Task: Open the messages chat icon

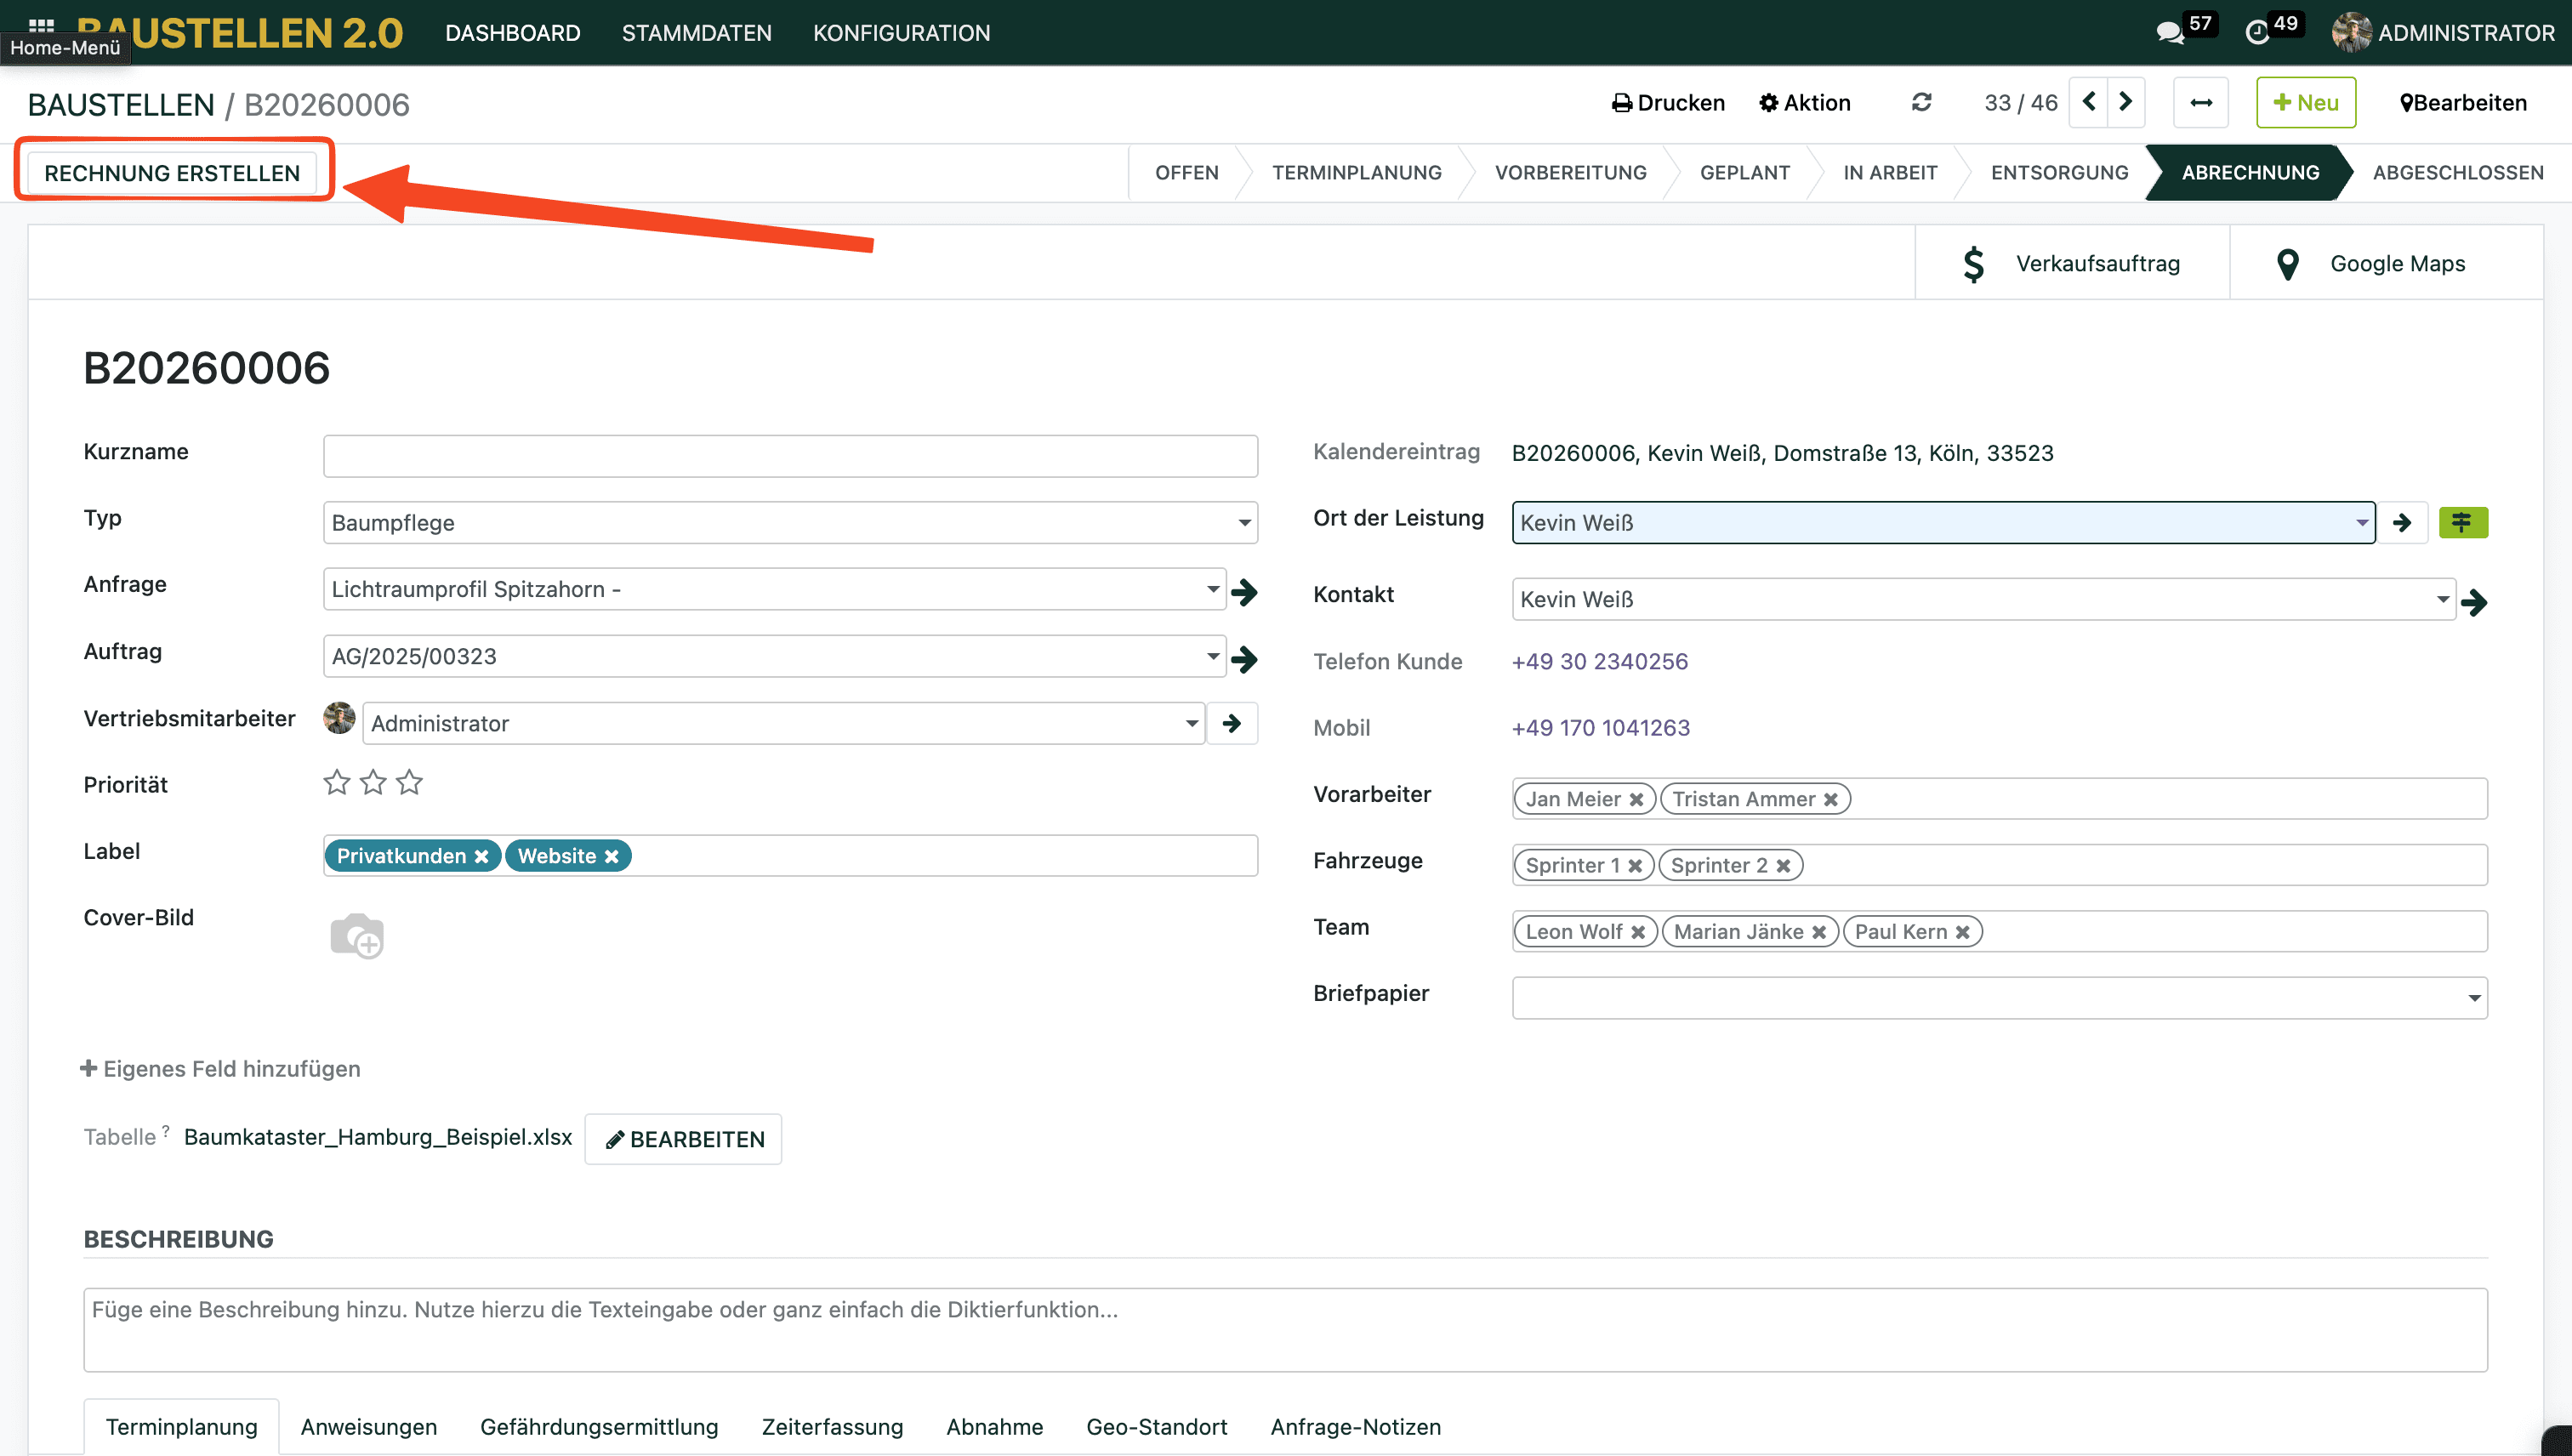Action: tap(2169, 33)
